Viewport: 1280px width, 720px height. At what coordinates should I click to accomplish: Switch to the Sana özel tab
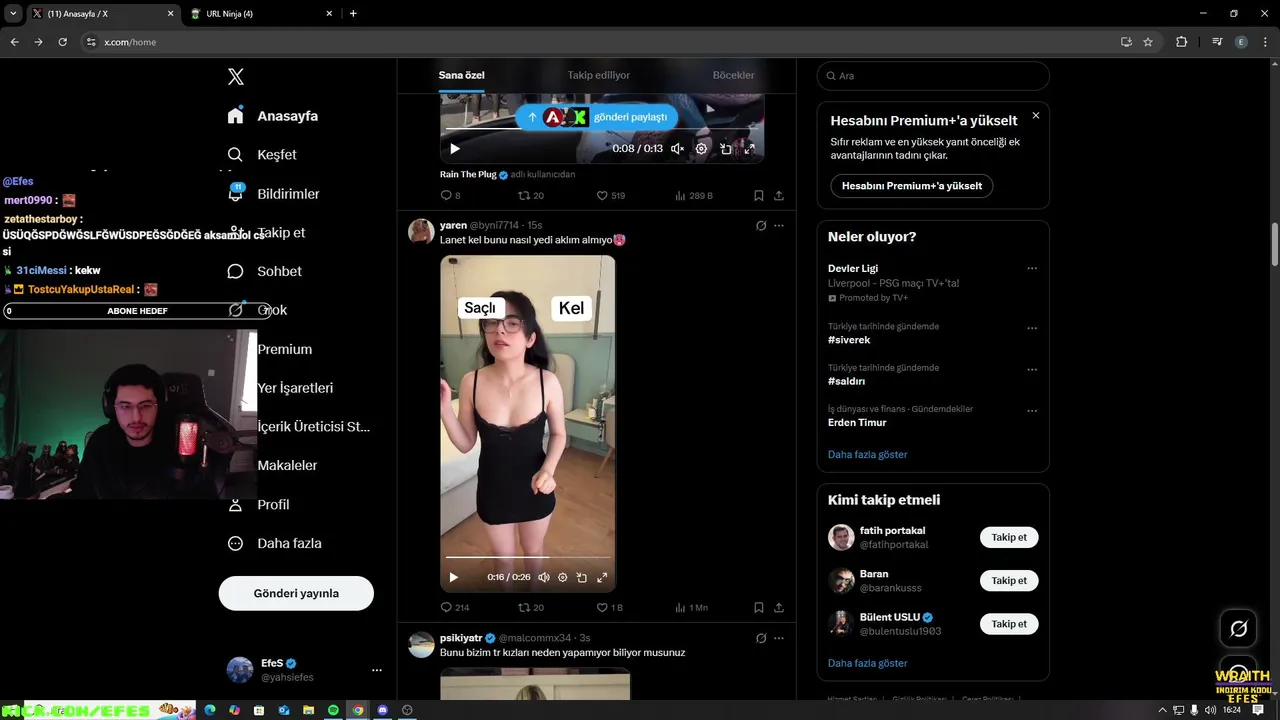461,75
